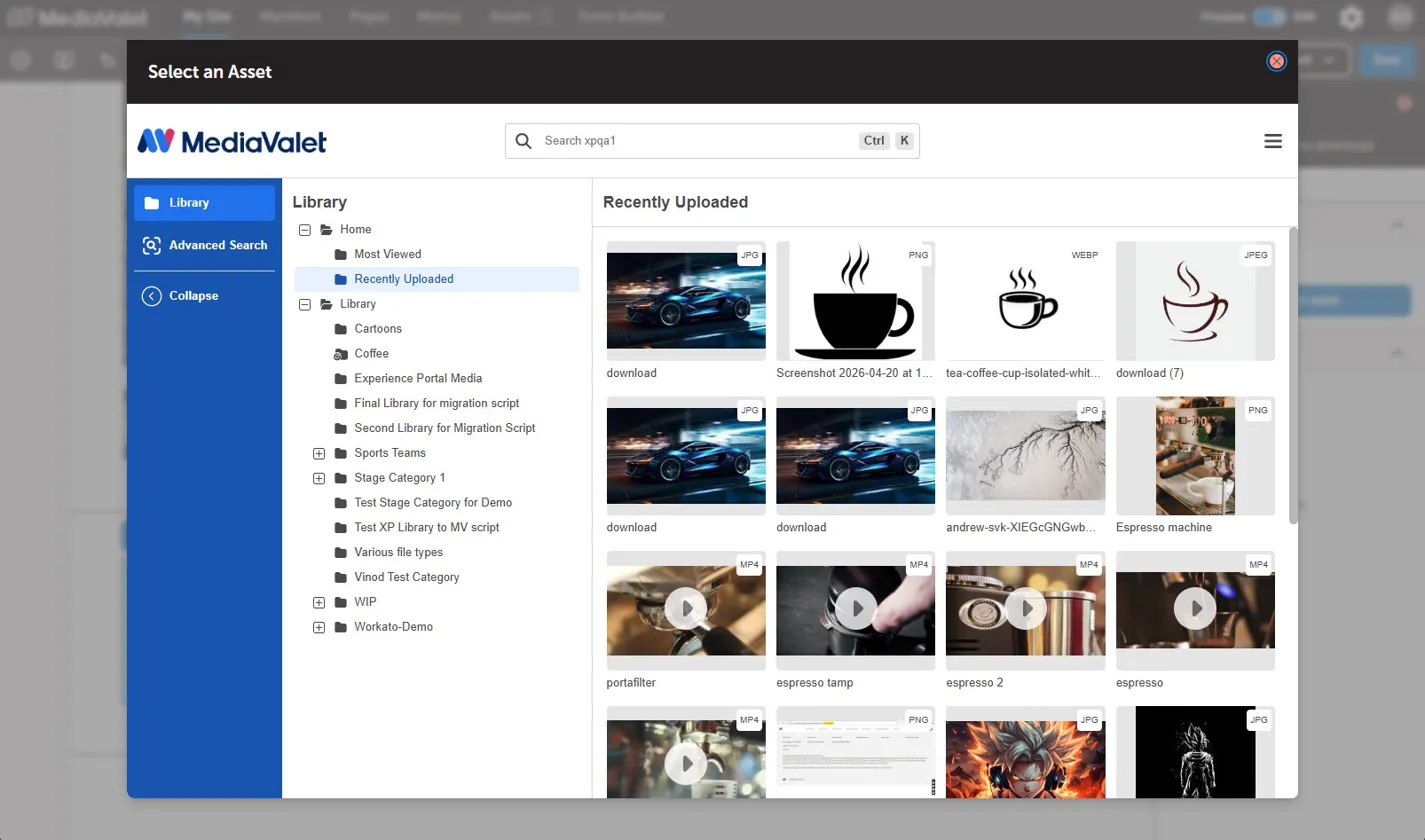Select Library tab in blue sidebar

204,203
